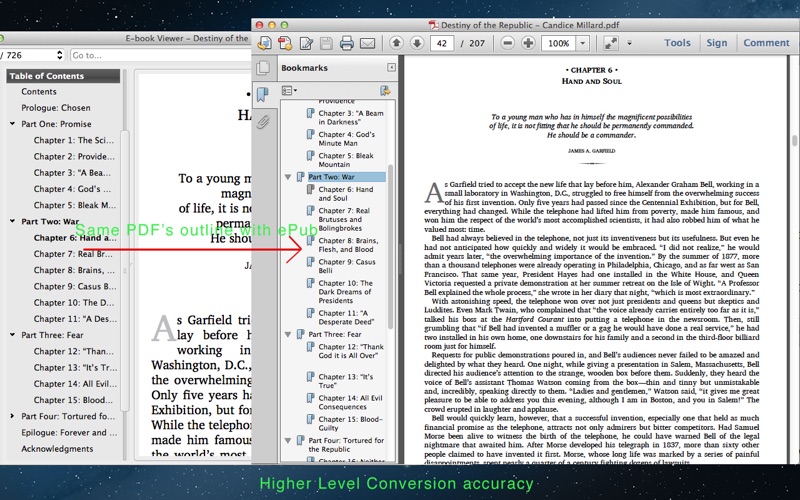Screen dimensions: 800x500
Task: Click the Open file icon in Acrobat toolbar
Action: pos(264,43)
